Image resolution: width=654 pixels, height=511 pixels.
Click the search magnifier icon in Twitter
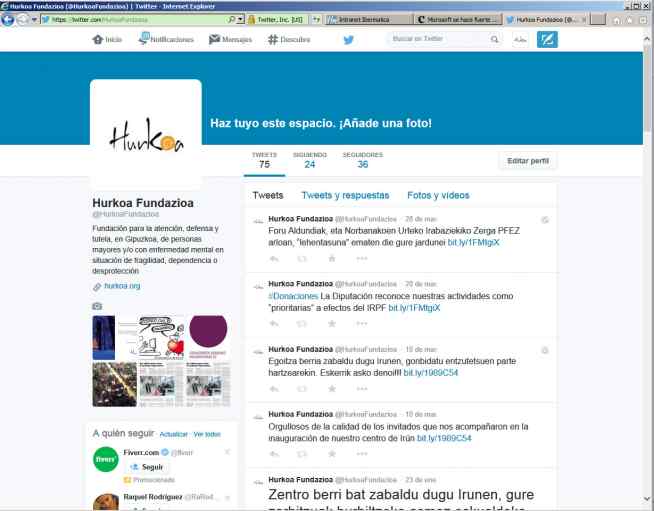point(494,39)
